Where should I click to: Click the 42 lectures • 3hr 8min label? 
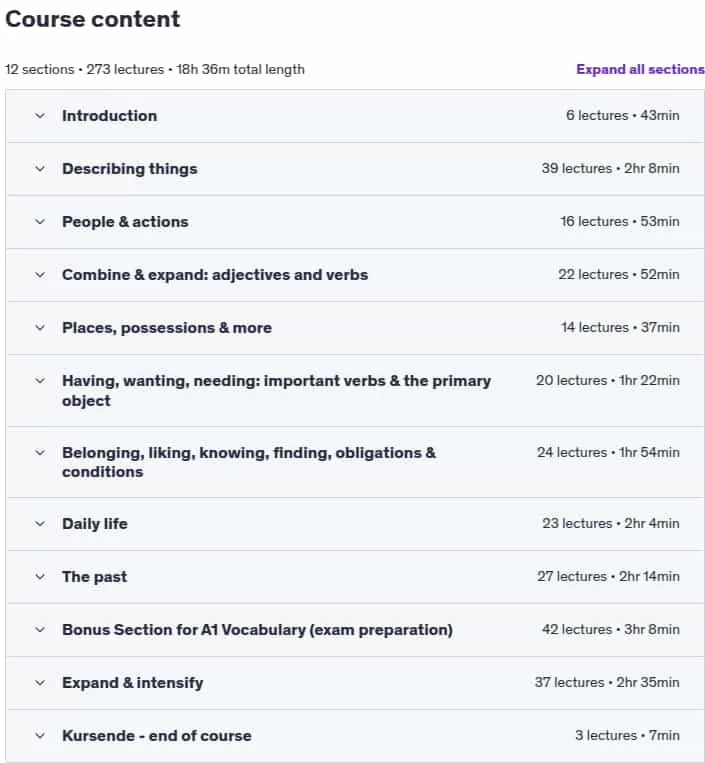tap(611, 630)
